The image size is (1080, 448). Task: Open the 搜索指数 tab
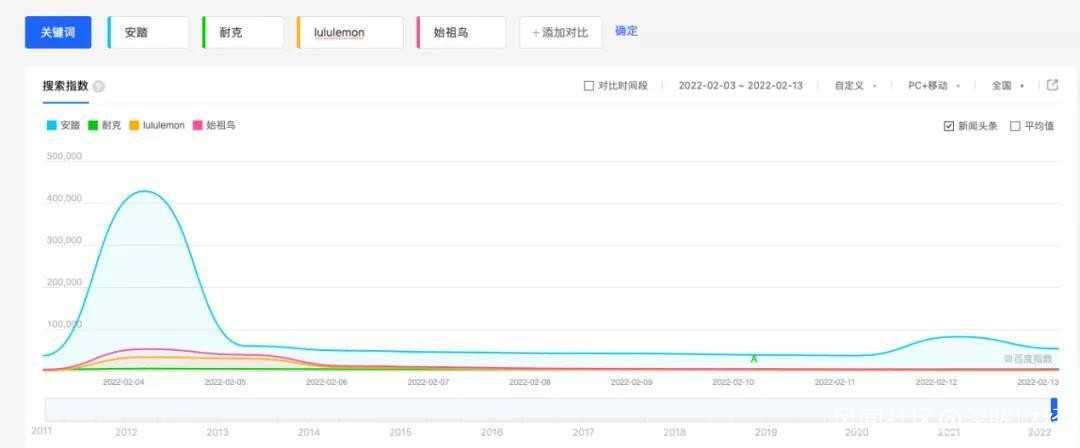coord(65,86)
